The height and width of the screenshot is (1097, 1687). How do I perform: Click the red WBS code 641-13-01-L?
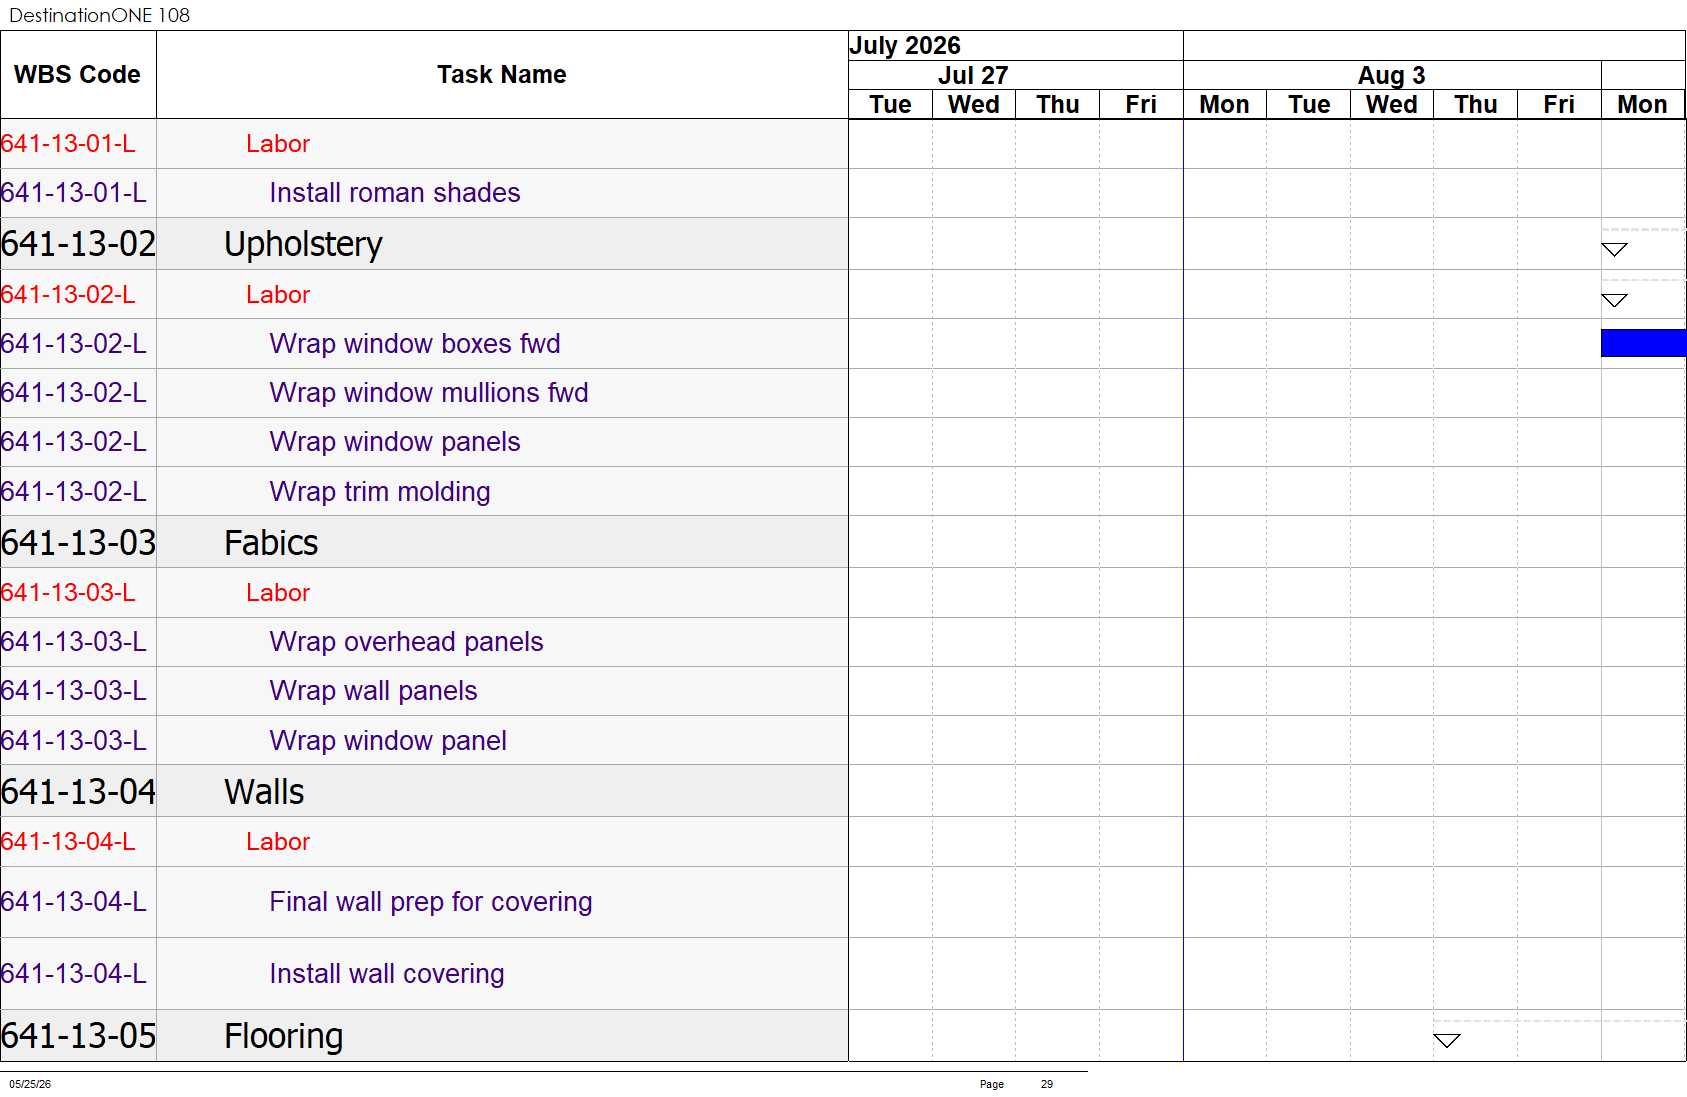pos(68,144)
